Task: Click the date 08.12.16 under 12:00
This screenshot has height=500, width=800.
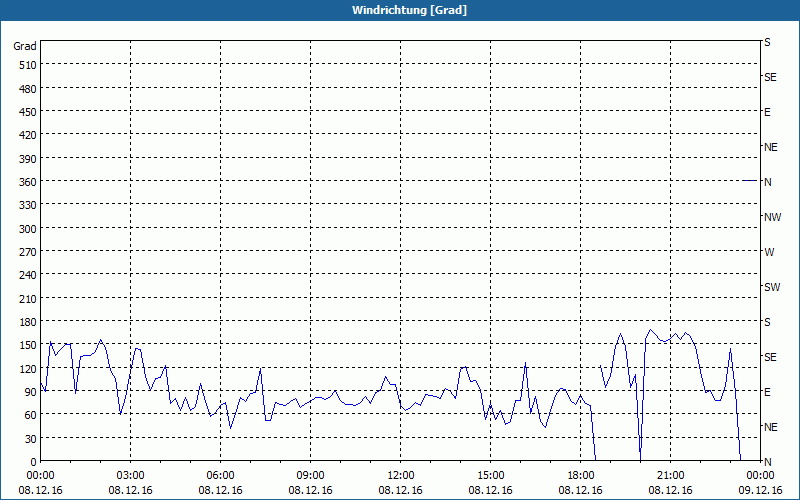Action: coord(401,490)
